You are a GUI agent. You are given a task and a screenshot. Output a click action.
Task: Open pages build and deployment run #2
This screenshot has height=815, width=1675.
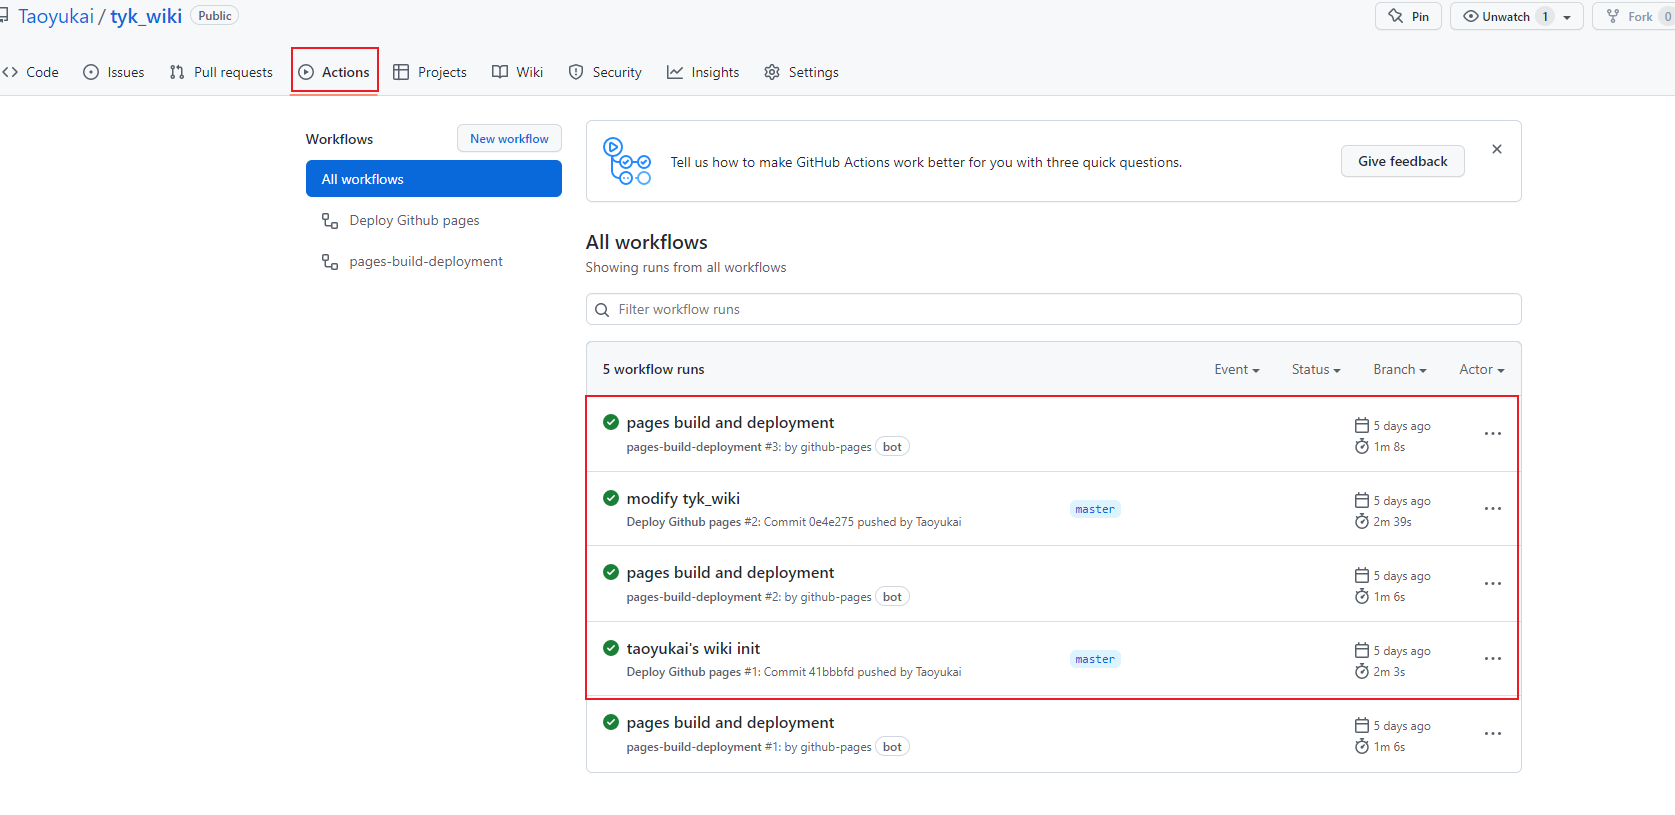pyautogui.click(x=730, y=572)
